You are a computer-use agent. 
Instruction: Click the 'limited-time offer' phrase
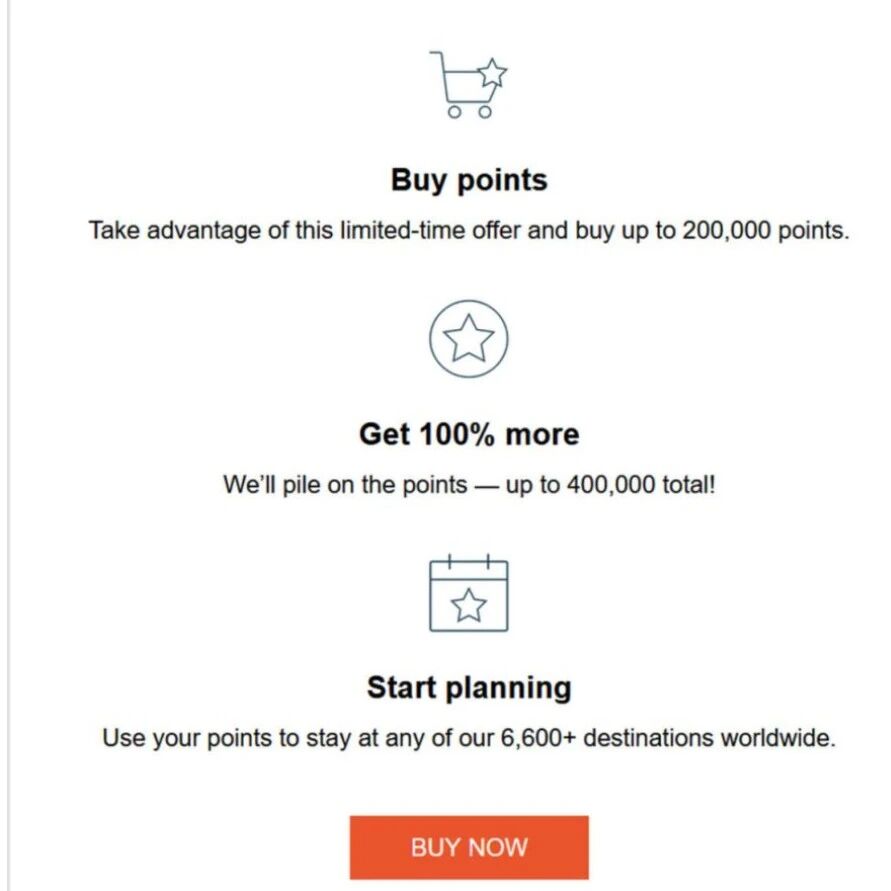click(430, 231)
